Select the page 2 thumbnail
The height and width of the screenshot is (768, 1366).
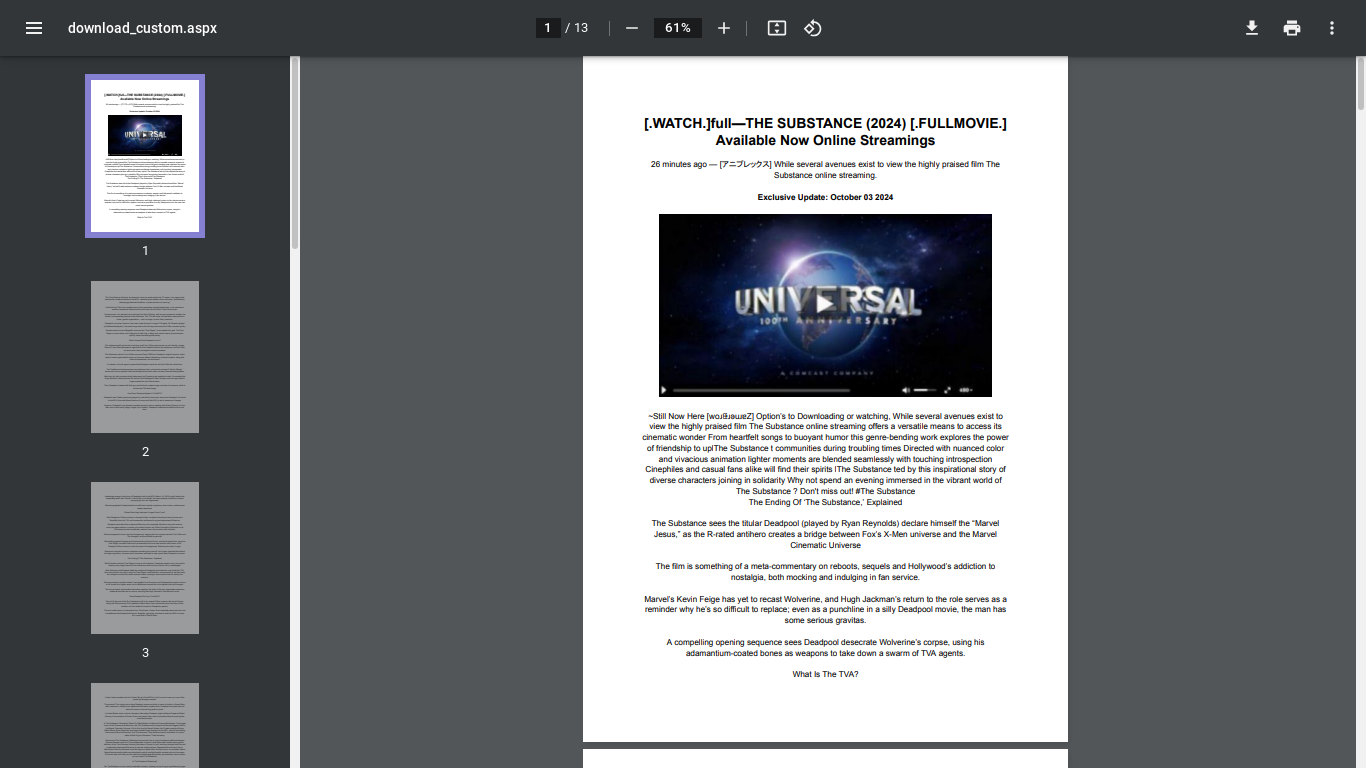[x=145, y=357]
